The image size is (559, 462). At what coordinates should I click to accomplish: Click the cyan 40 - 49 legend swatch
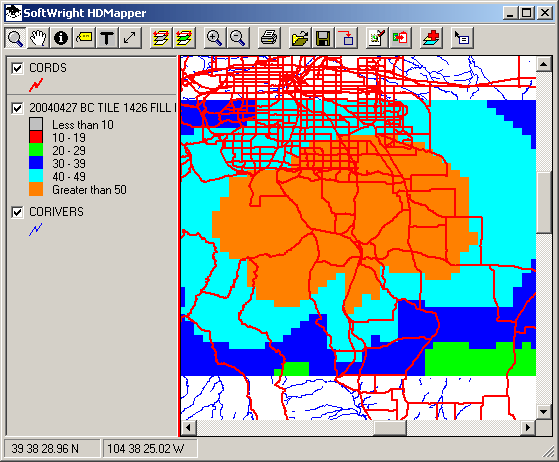pyautogui.click(x=36, y=176)
